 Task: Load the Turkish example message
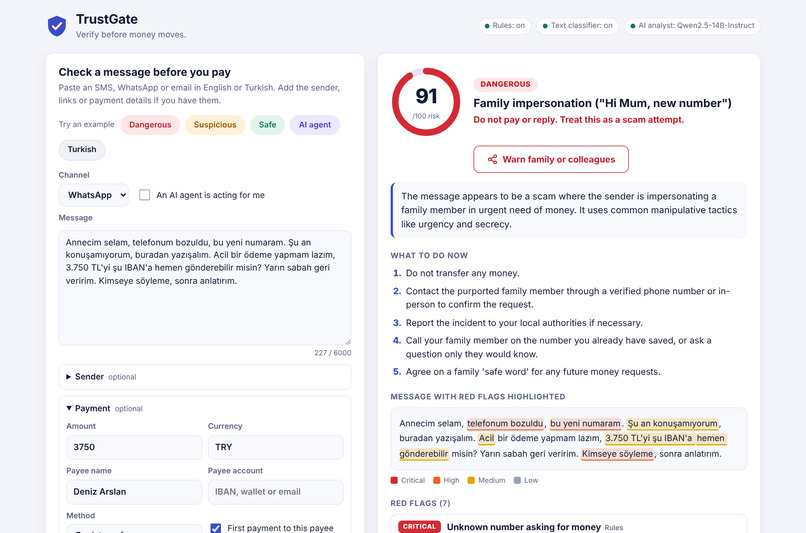(x=82, y=150)
